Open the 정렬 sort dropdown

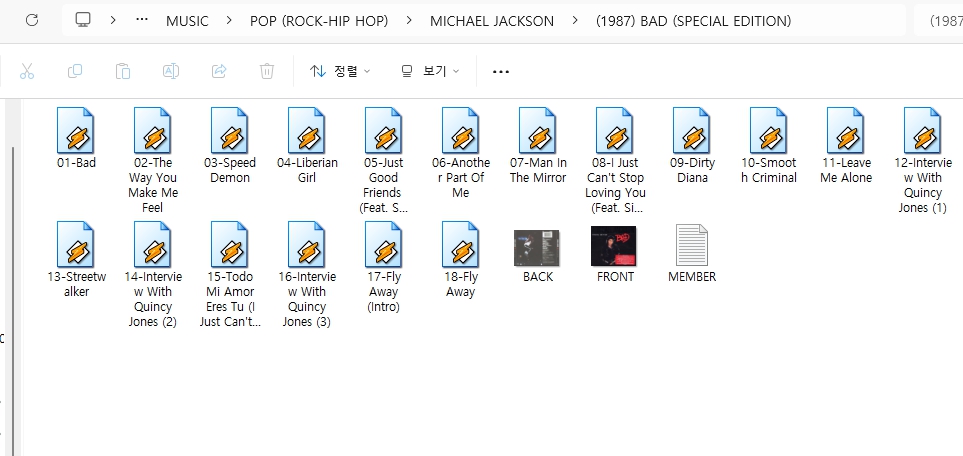click(x=340, y=71)
